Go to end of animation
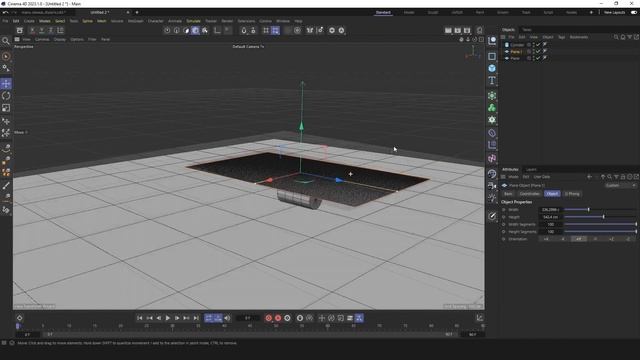640x360 pixels. [x=196, y=318]
